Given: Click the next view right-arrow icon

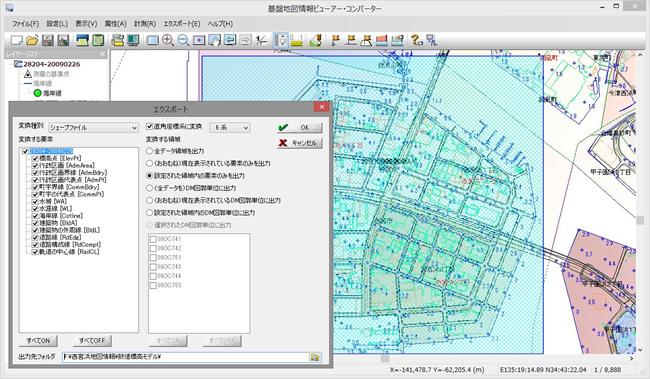Looking at the screenshot, I should coord(245,40).
